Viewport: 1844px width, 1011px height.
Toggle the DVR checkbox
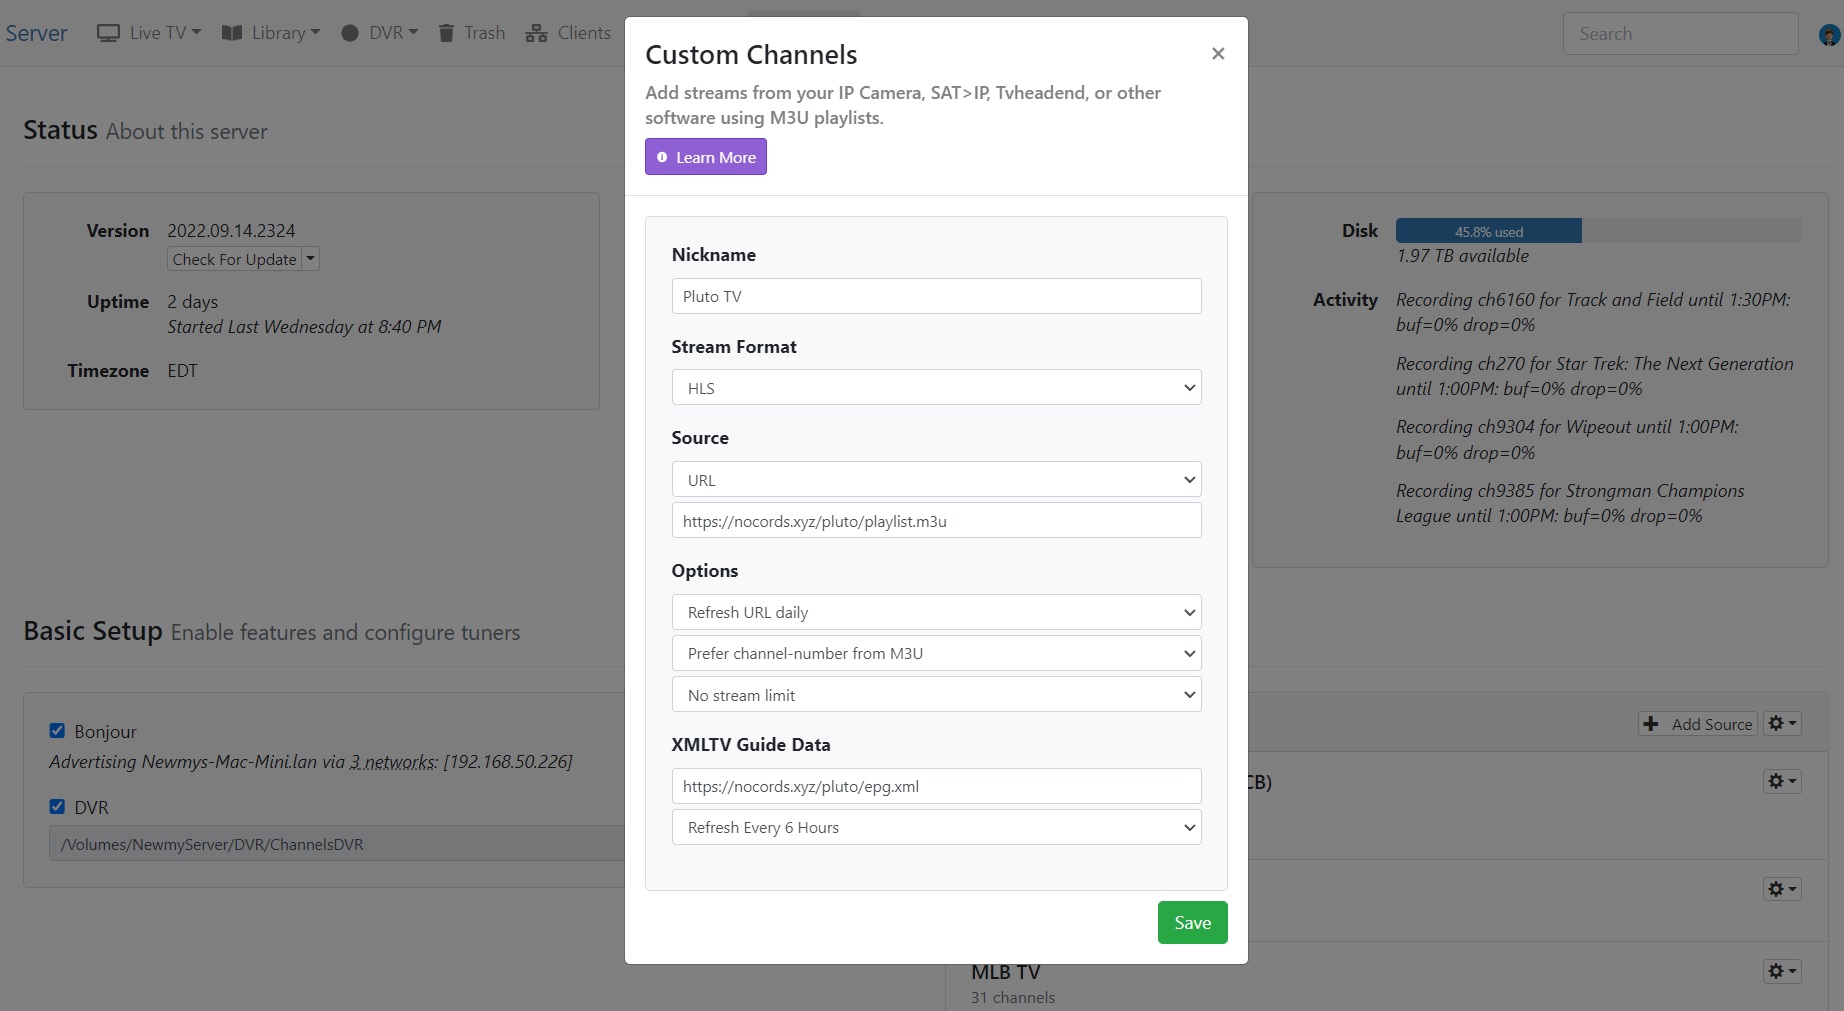tap(57, 807)
